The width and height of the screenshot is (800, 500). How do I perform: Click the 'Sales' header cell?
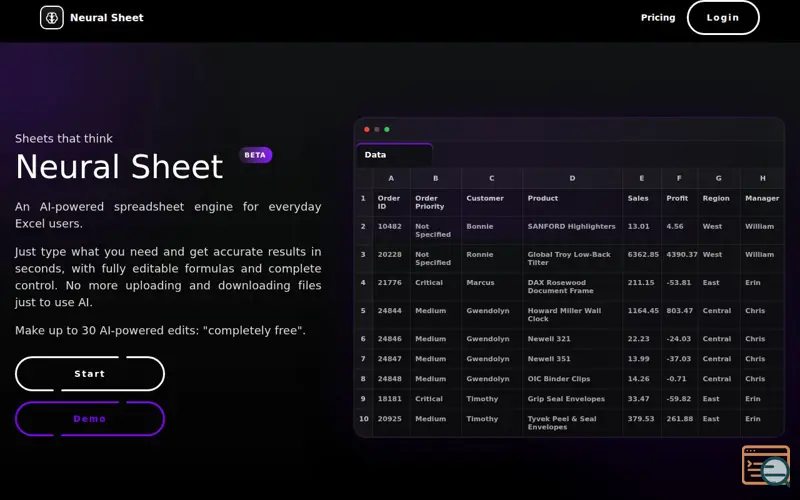(642, 203)
